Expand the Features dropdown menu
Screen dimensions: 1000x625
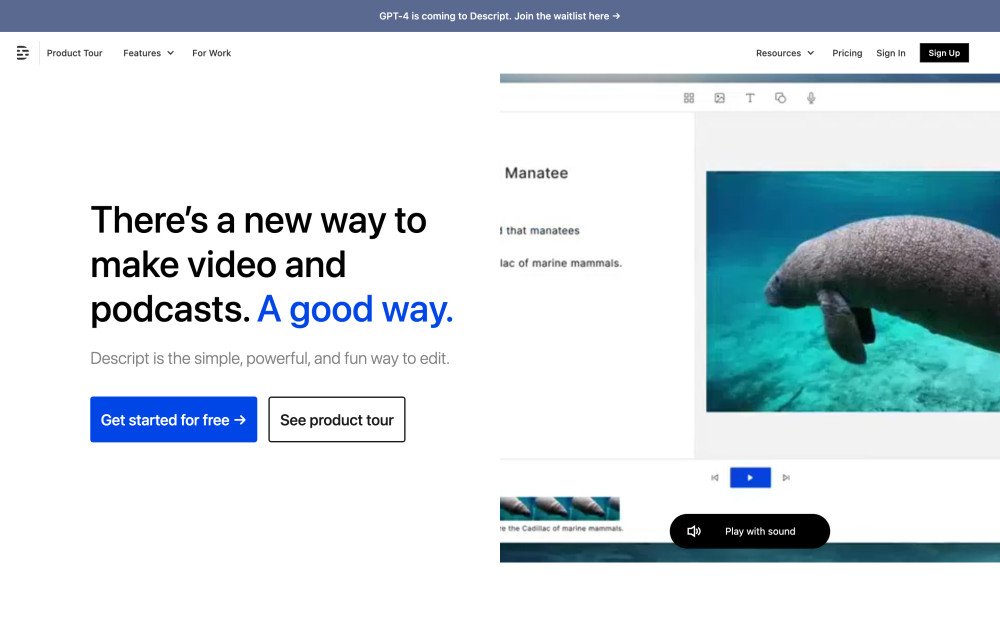coord(148,53)
